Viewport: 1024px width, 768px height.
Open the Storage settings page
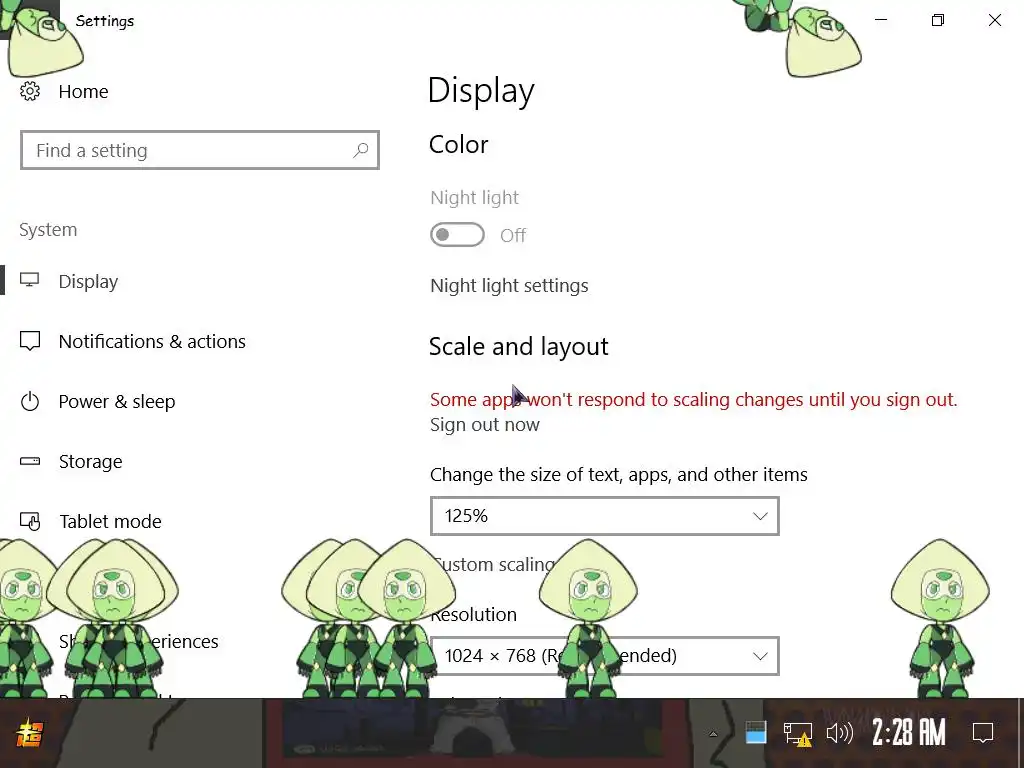pos(90,462)
